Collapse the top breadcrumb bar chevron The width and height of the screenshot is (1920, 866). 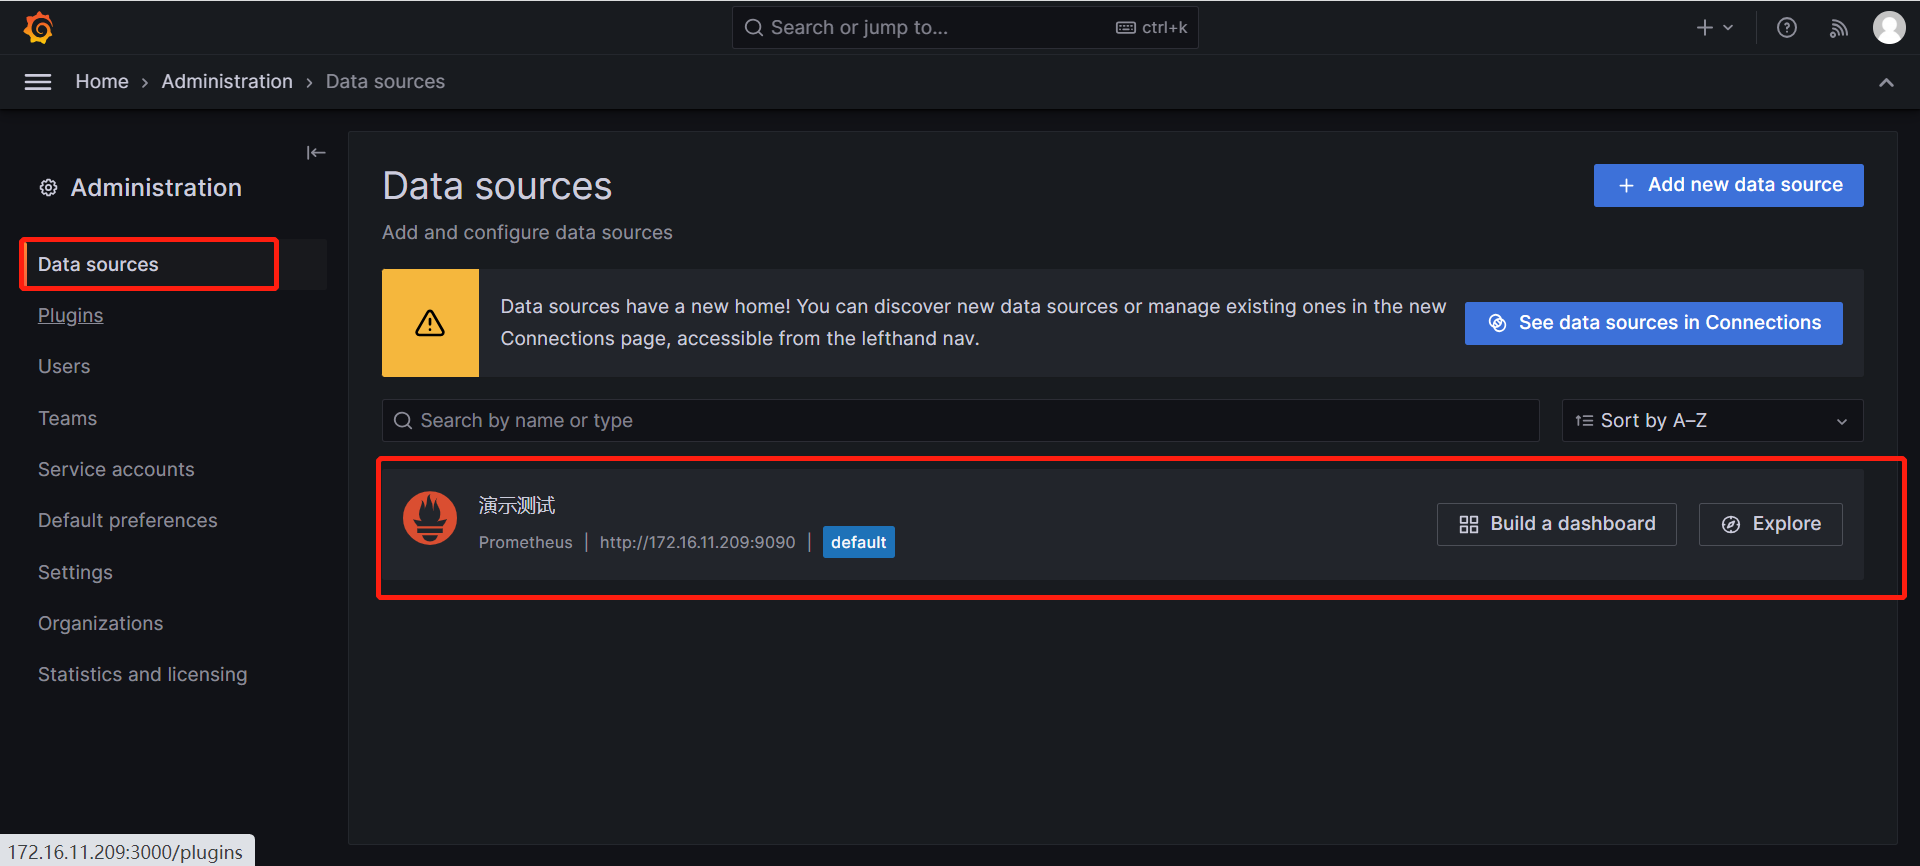point(1886,82)
